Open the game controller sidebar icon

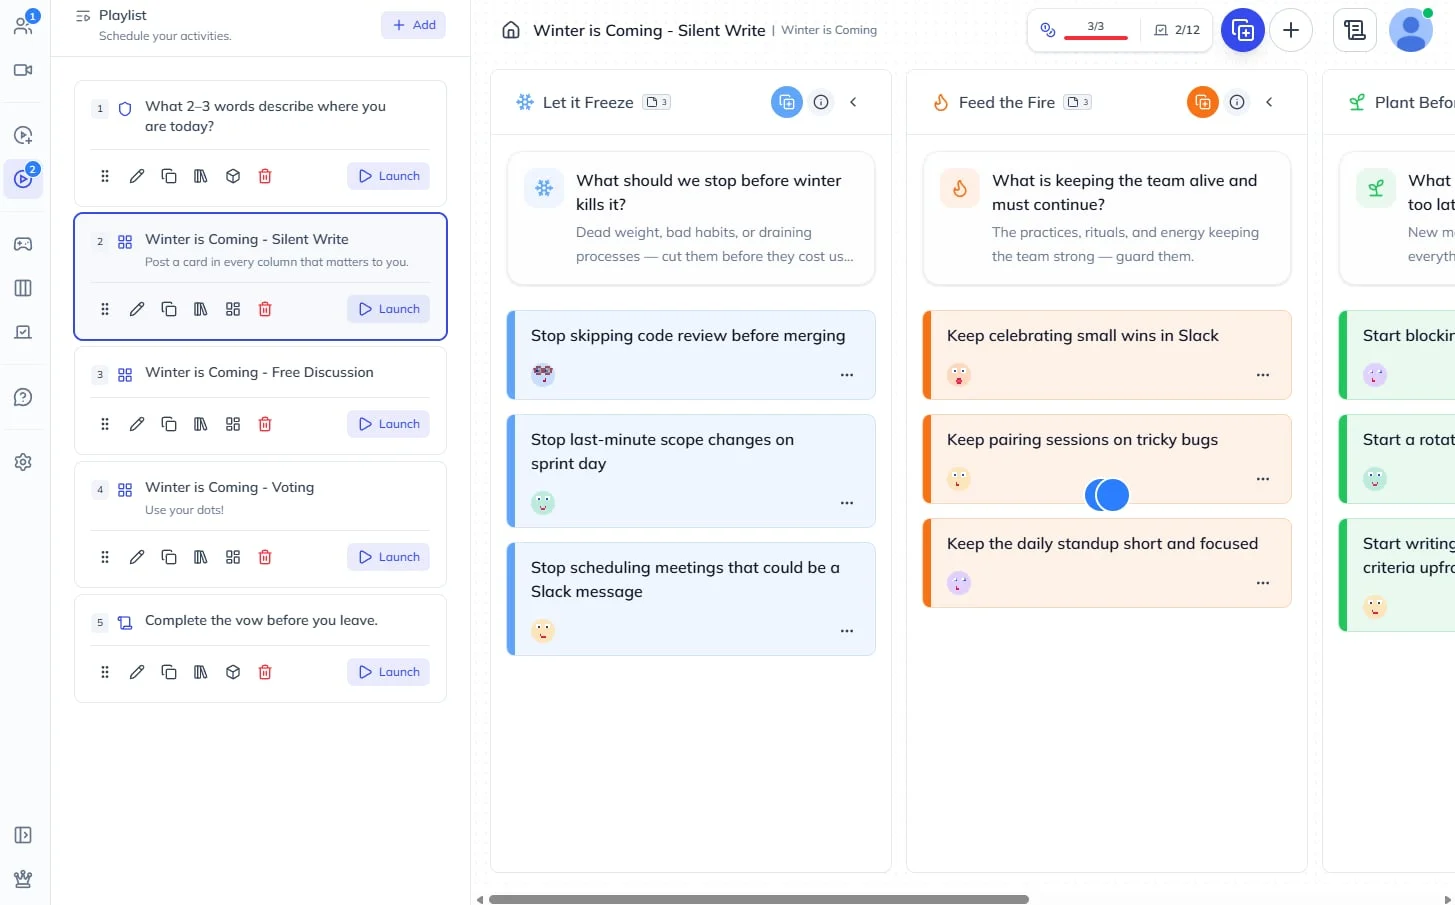point(23,244)
